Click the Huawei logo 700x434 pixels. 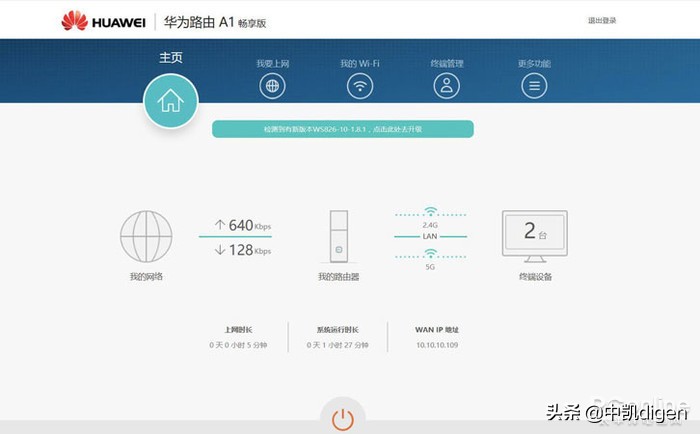(104, 21)
